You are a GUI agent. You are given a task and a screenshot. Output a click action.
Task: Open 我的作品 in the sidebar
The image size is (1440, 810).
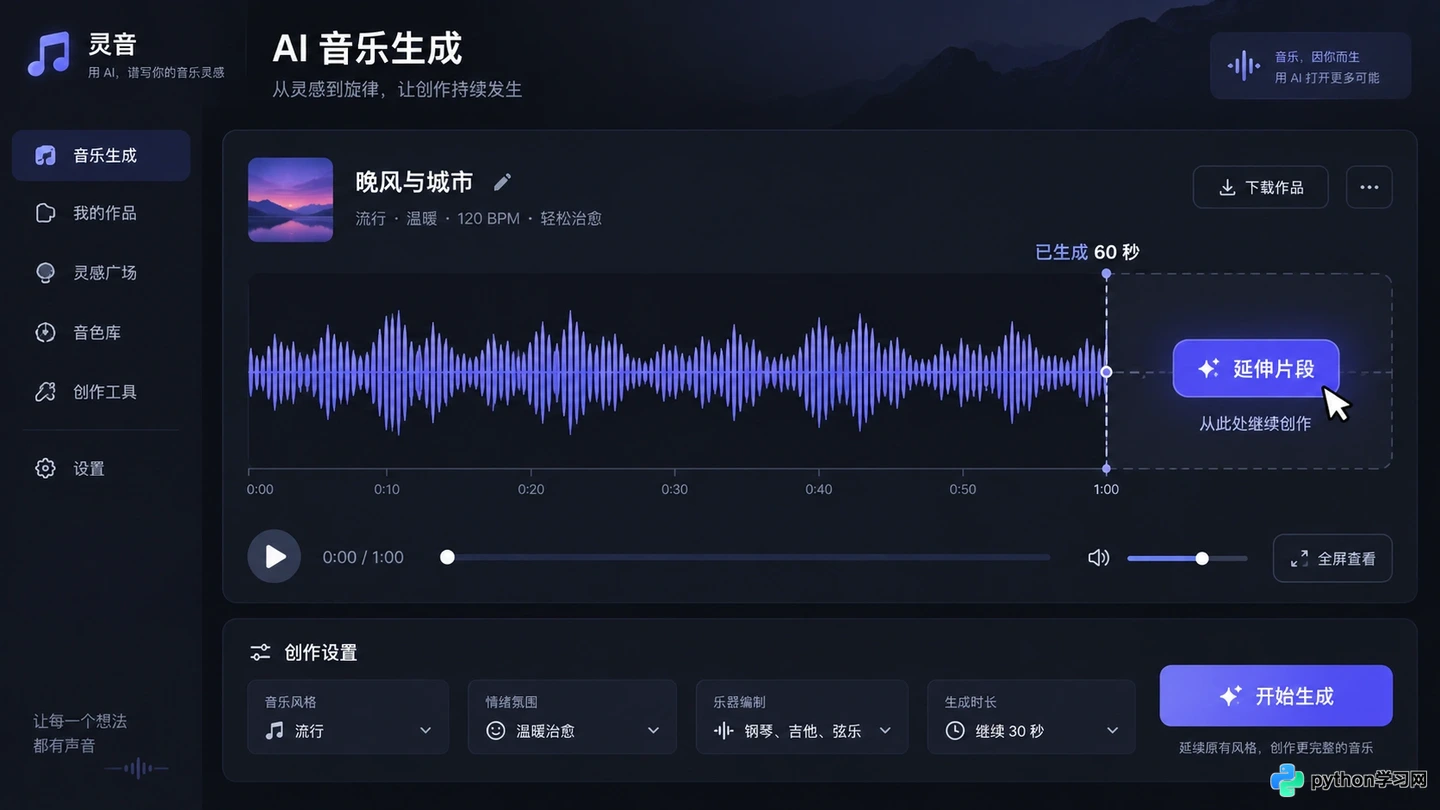[x=101, y=213]
